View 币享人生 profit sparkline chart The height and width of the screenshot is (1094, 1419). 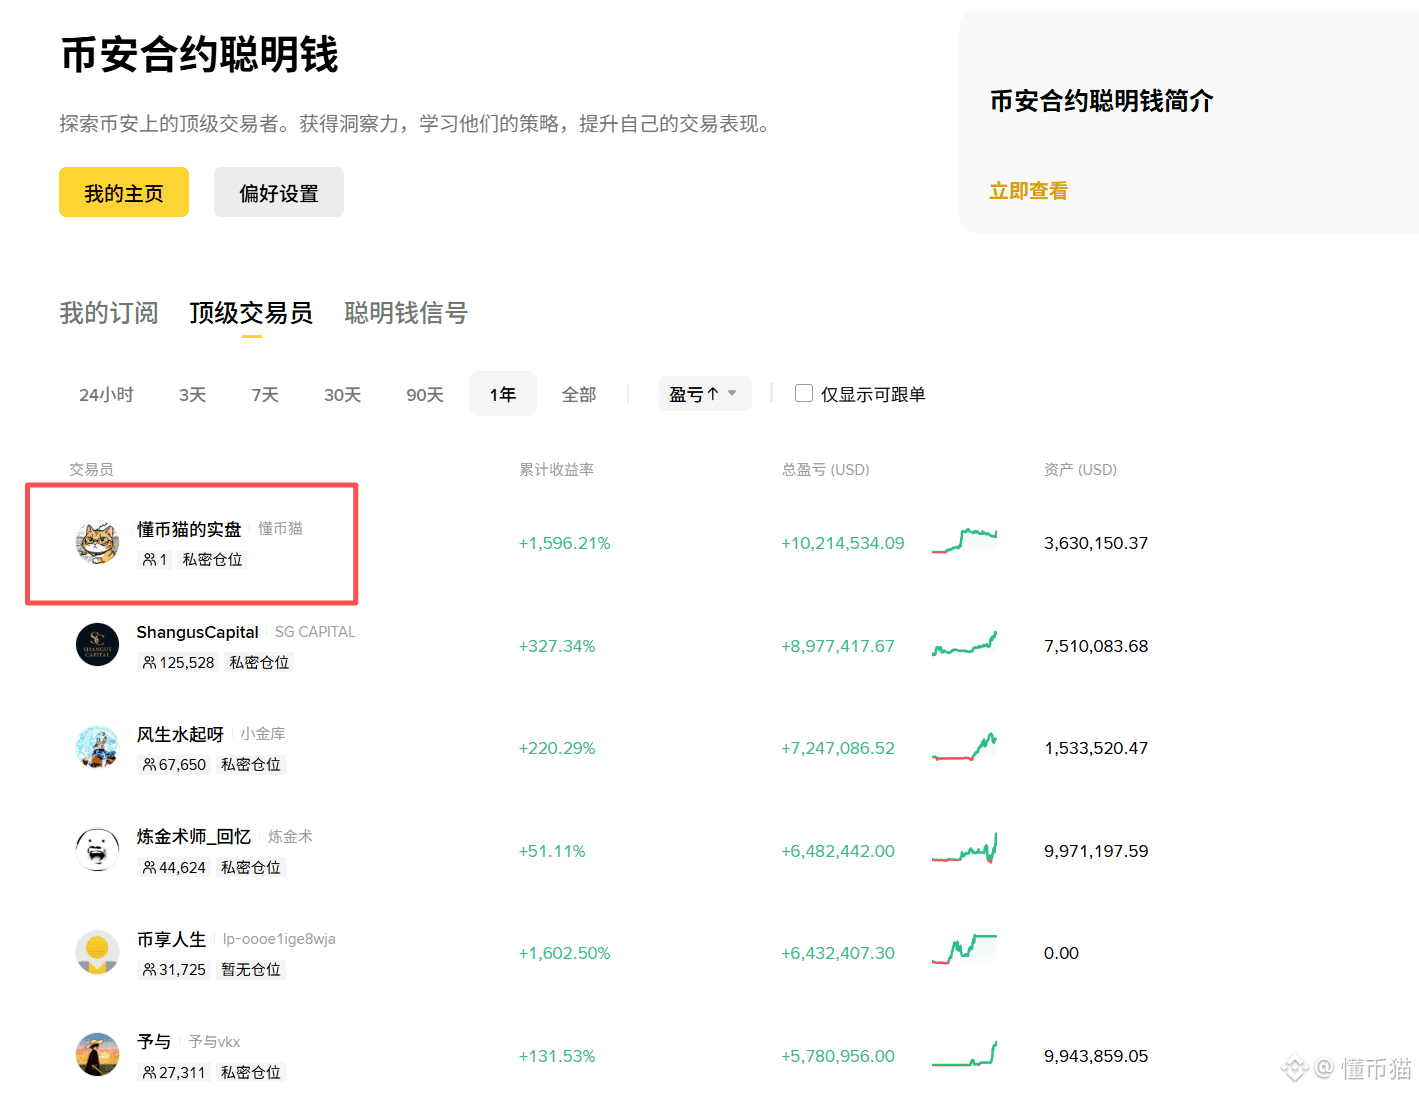click(x=964, y=950)
